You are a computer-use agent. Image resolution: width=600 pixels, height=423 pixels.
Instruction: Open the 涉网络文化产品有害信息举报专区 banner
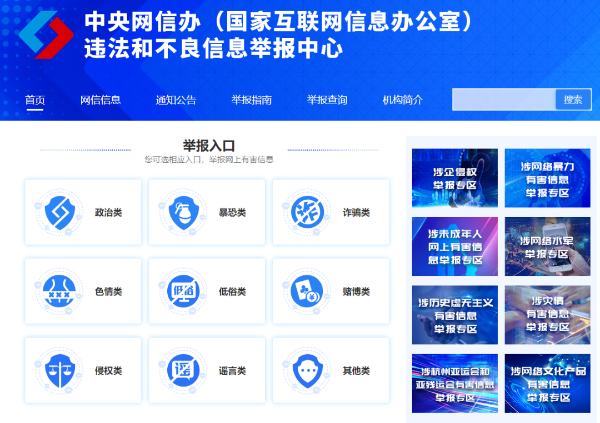(548, 383)
